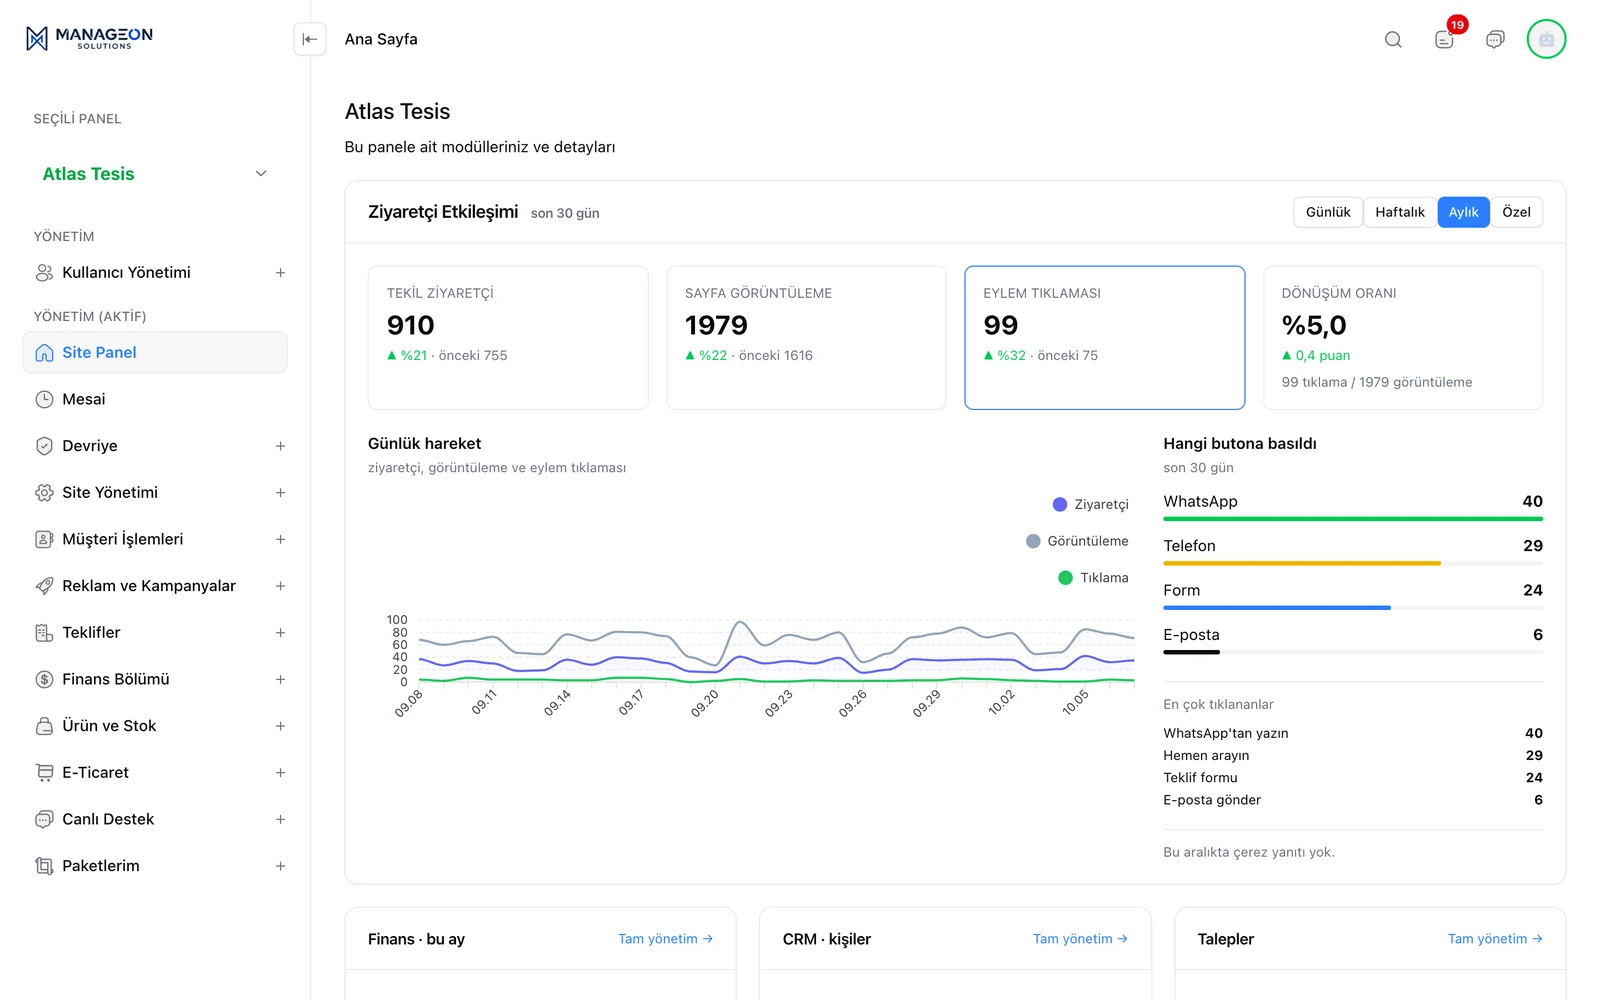Click the Ürün ve Stok box icon

coord(44,726)
